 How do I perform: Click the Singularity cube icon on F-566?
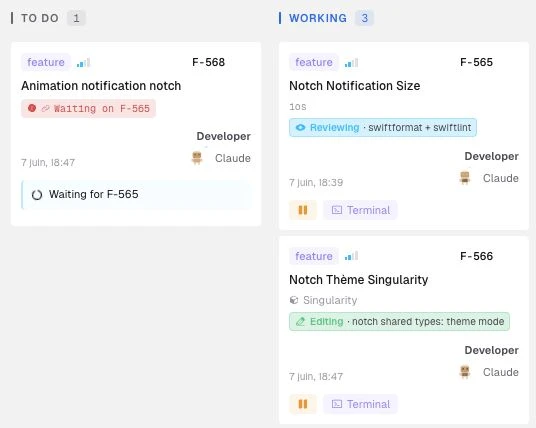294,300
